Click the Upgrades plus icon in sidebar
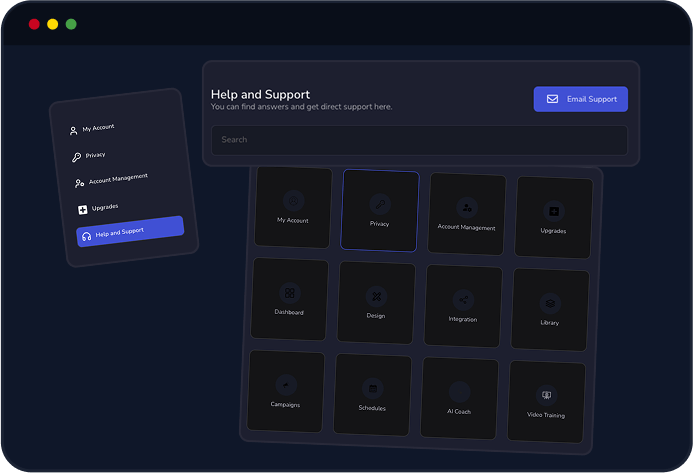Image resolution: width=693 pixels, height=473 pixels. [x=82, y=210]
